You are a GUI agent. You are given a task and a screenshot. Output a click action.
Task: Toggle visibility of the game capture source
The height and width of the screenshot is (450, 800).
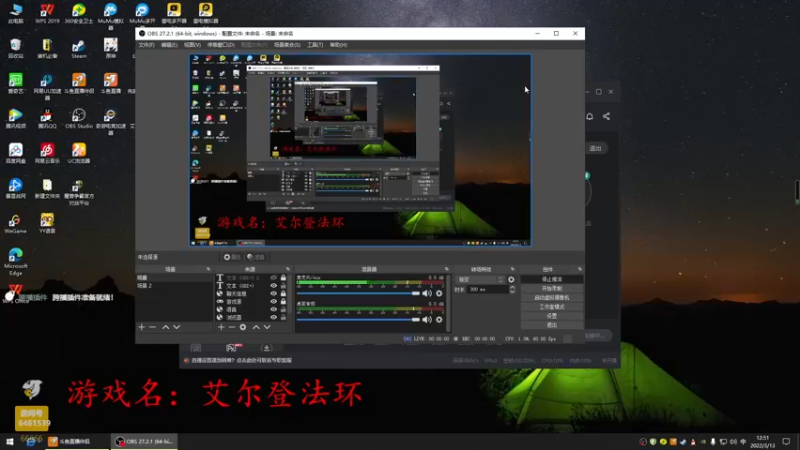point(273,302)
